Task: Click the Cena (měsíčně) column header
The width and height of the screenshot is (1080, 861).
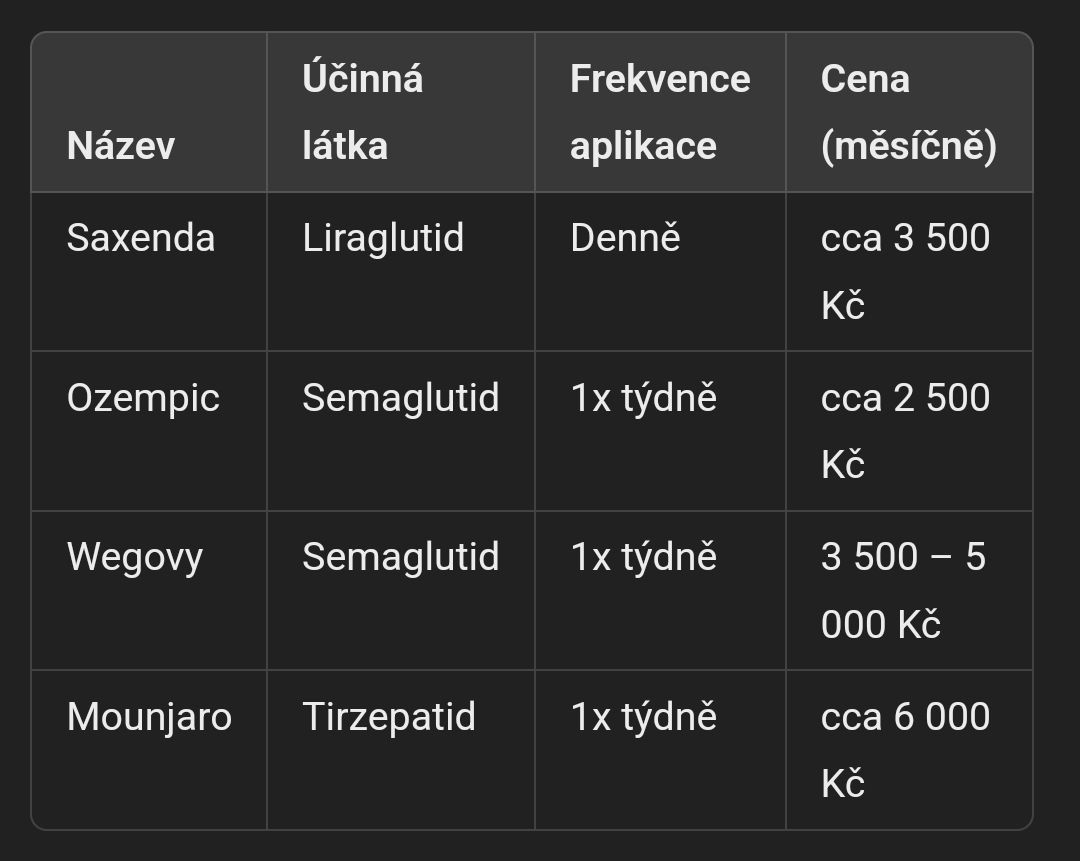Action: [909, 112]
